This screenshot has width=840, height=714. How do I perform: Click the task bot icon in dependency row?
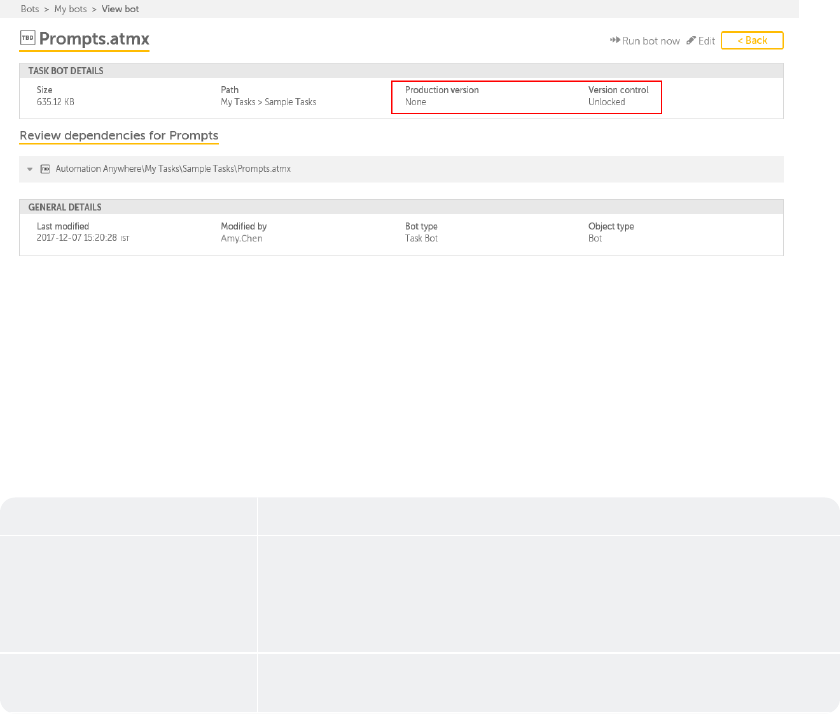(45, 169)
